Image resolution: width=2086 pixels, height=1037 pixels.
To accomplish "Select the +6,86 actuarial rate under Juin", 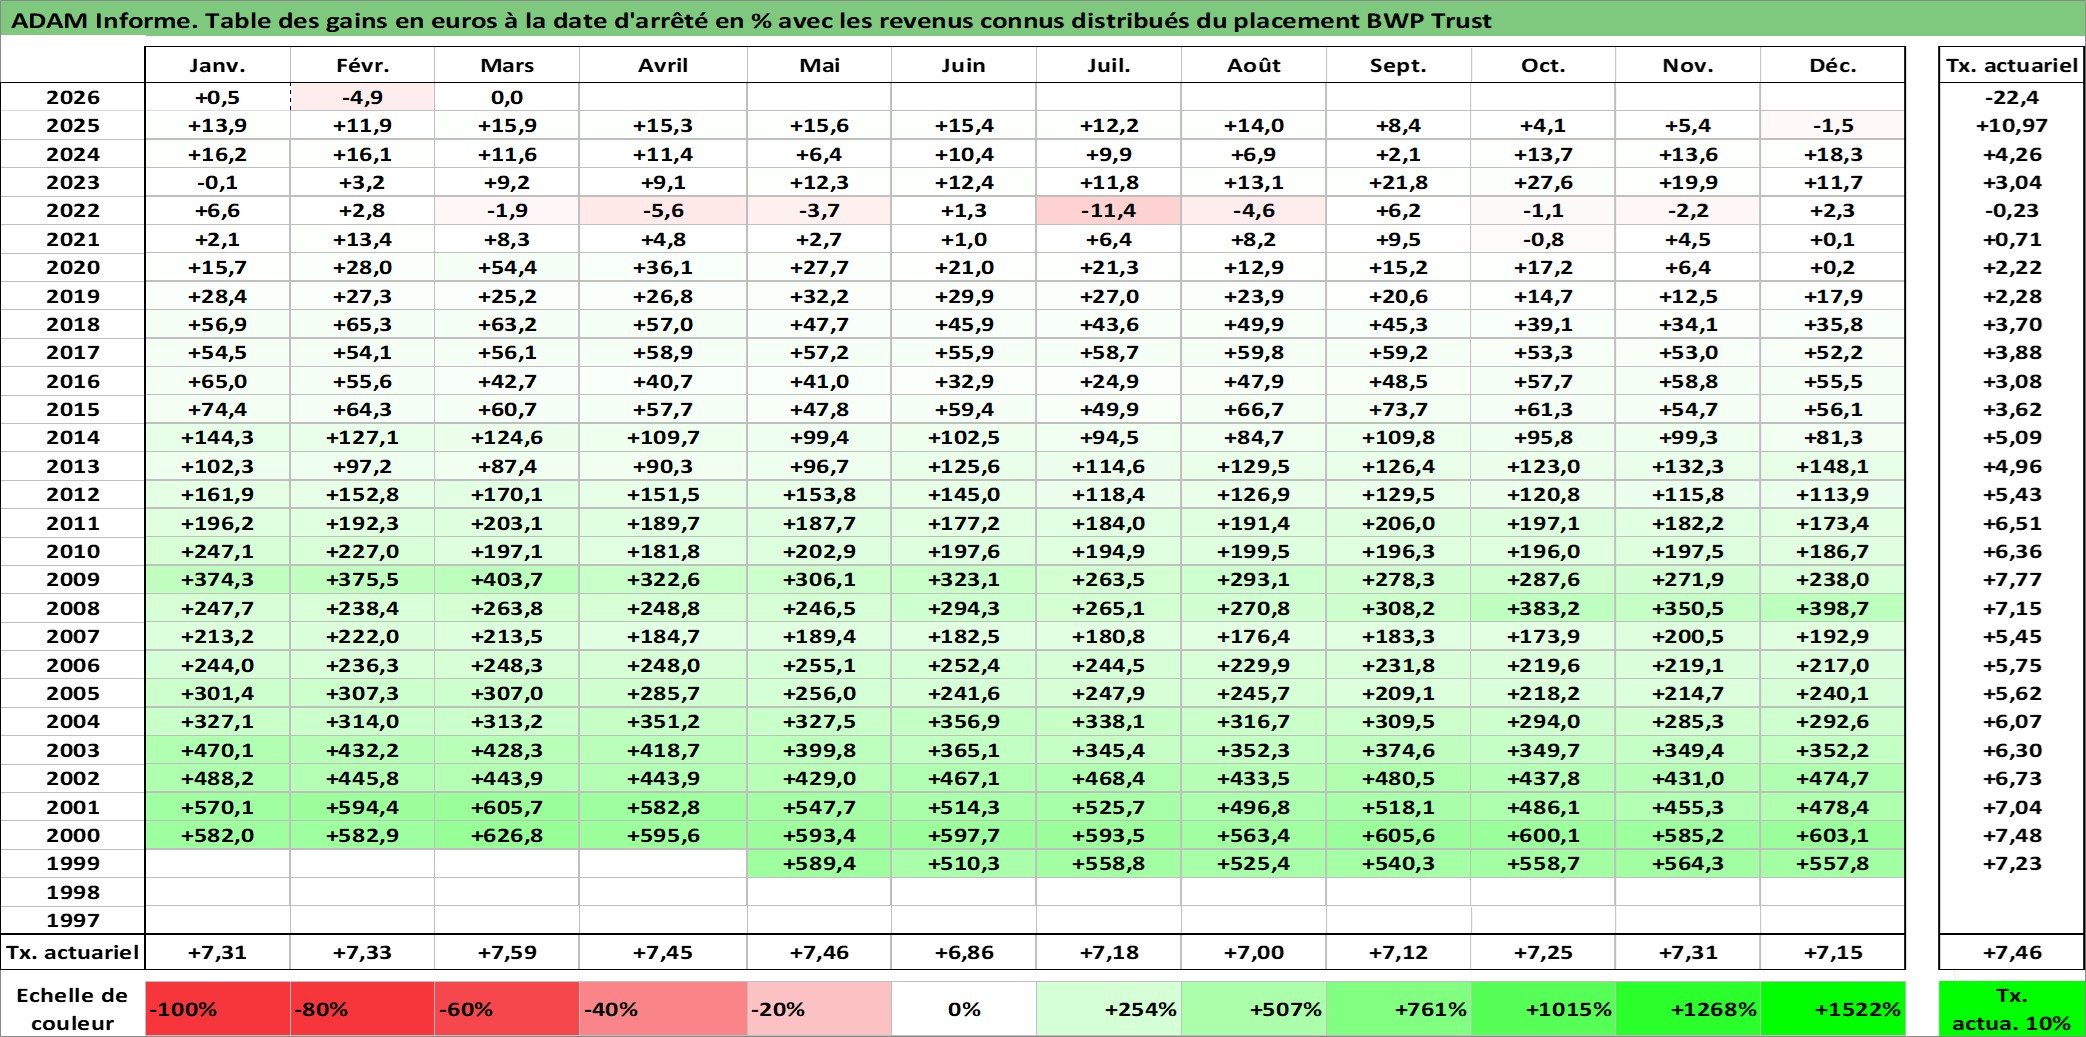I will pos(964,952).
